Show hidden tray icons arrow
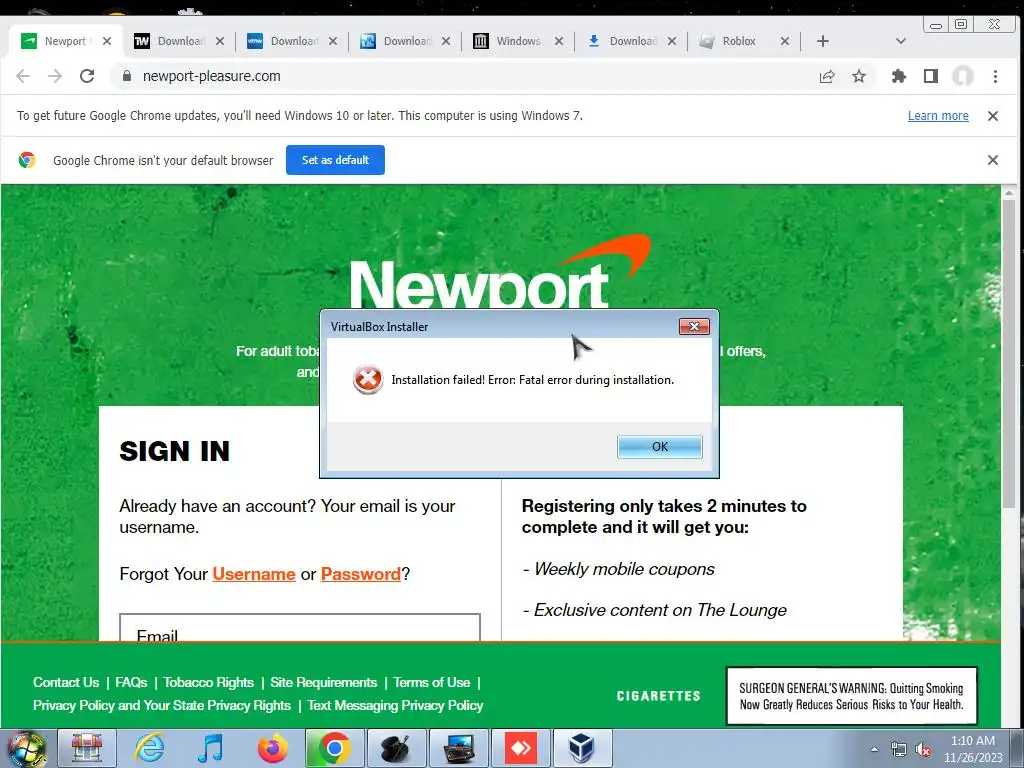Screen dimensions: 1024x768 point(874,749)
